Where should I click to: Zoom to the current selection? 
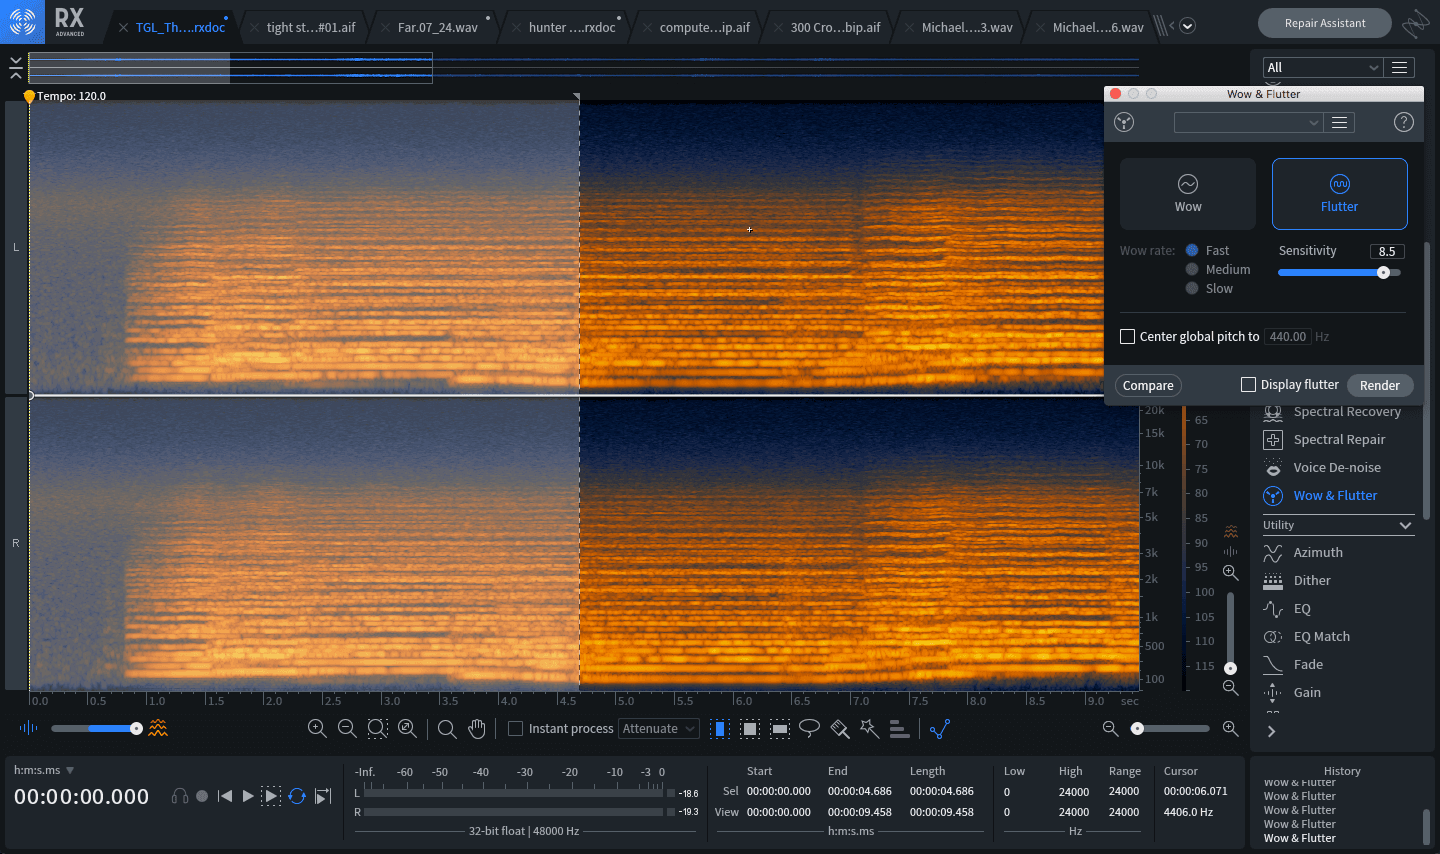point(377,729)
